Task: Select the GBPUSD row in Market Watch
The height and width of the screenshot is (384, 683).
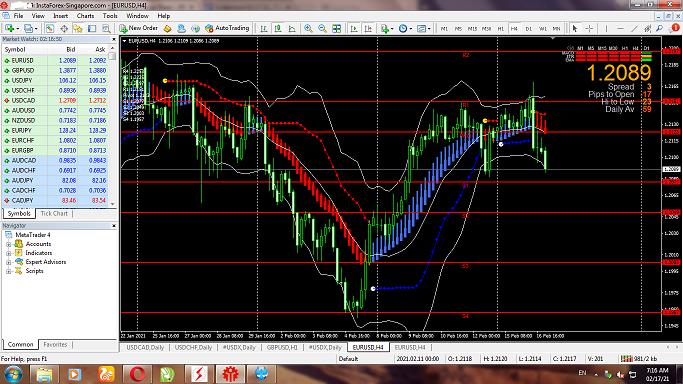Action: (55, 70)
